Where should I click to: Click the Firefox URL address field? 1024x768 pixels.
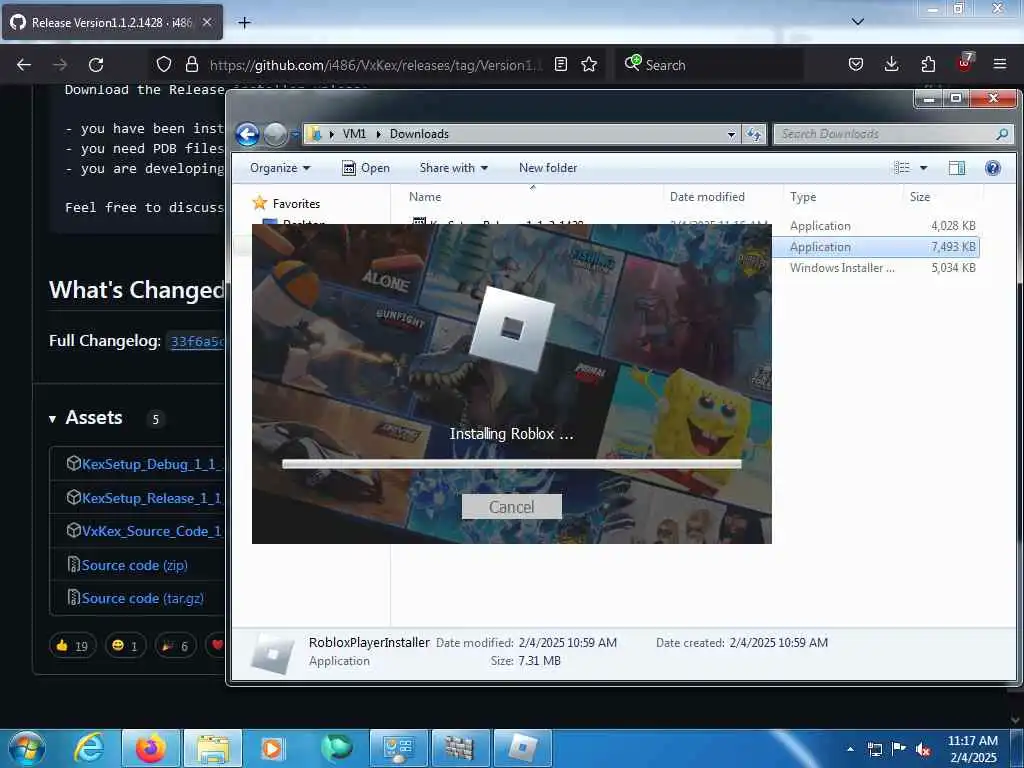376,65
